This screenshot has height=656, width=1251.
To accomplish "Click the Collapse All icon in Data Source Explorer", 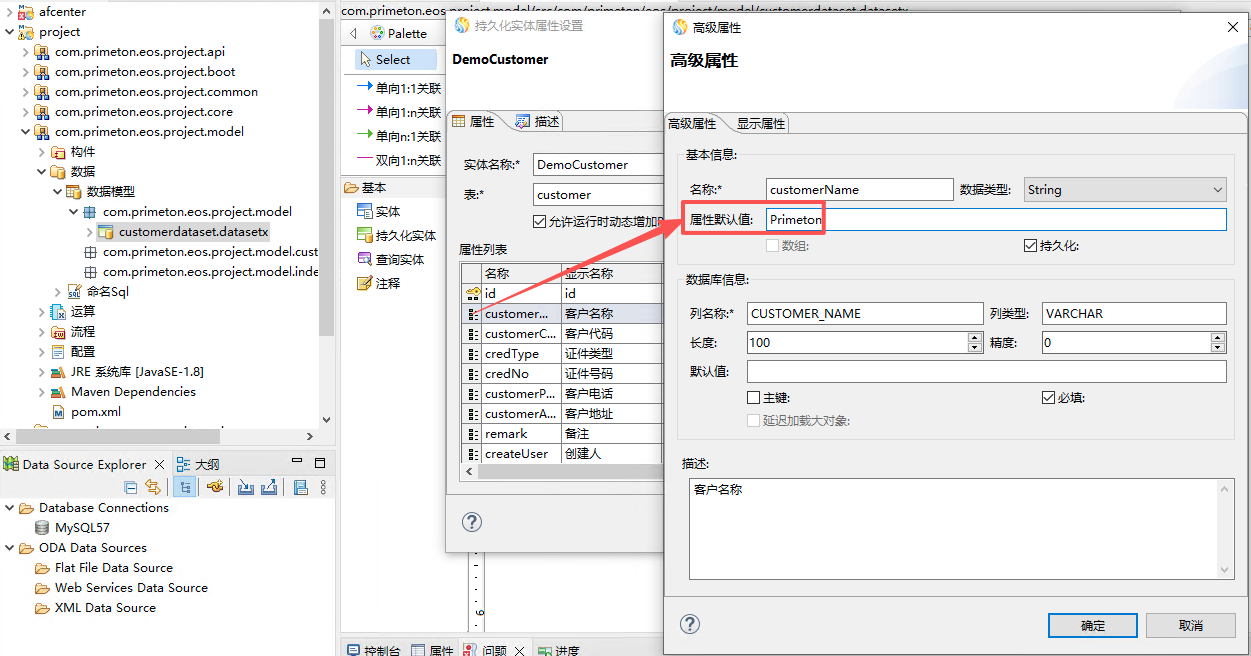I will click(x=130, y=487).
